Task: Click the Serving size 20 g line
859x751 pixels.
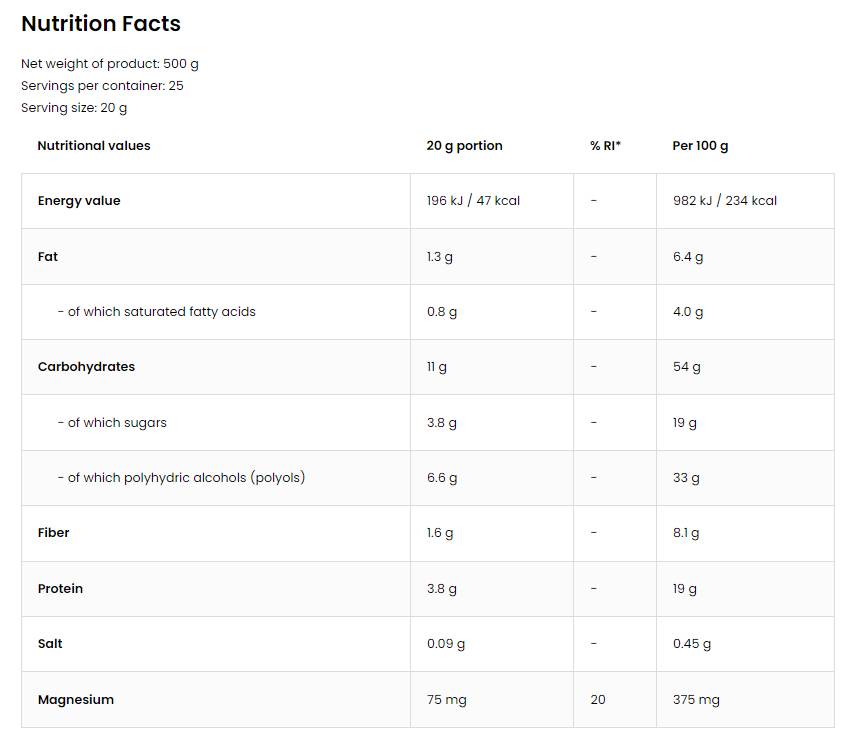Action: [74, 108]
